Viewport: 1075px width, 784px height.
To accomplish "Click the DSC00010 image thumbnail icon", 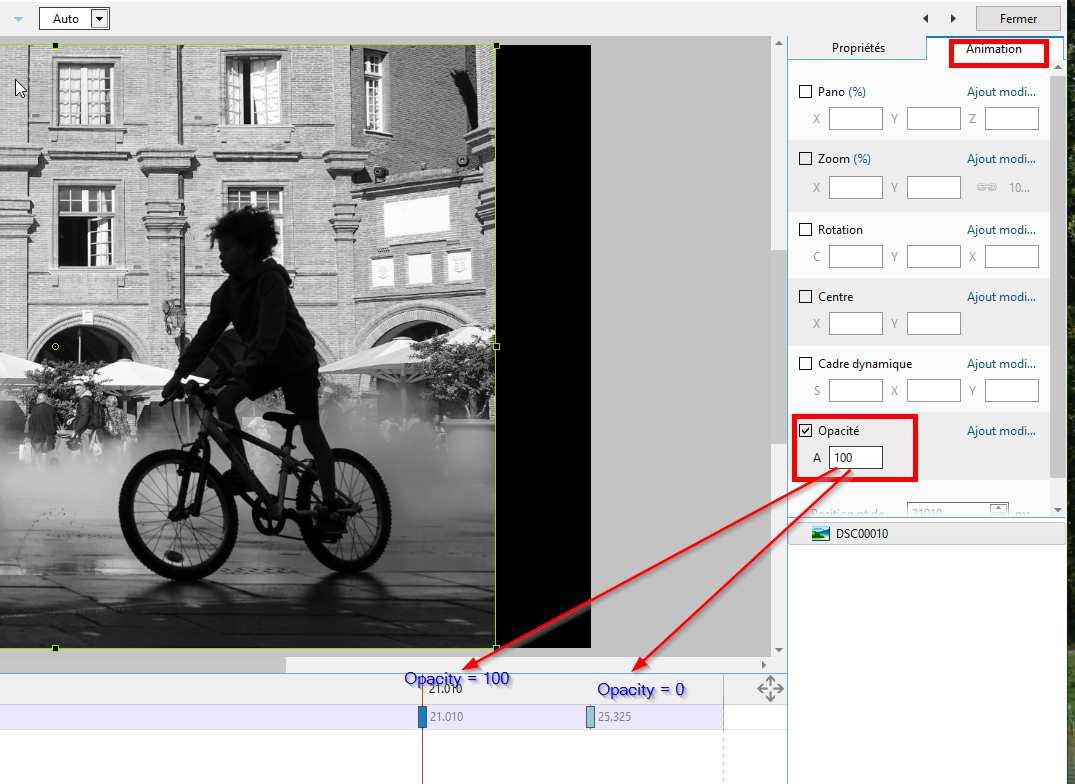I will click(x=821, y=534).
